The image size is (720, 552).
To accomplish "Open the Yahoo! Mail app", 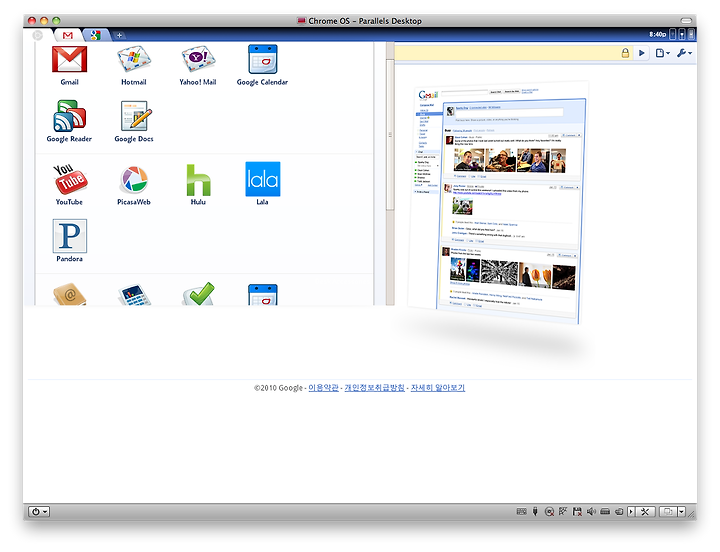I will (x=198, y=59).
